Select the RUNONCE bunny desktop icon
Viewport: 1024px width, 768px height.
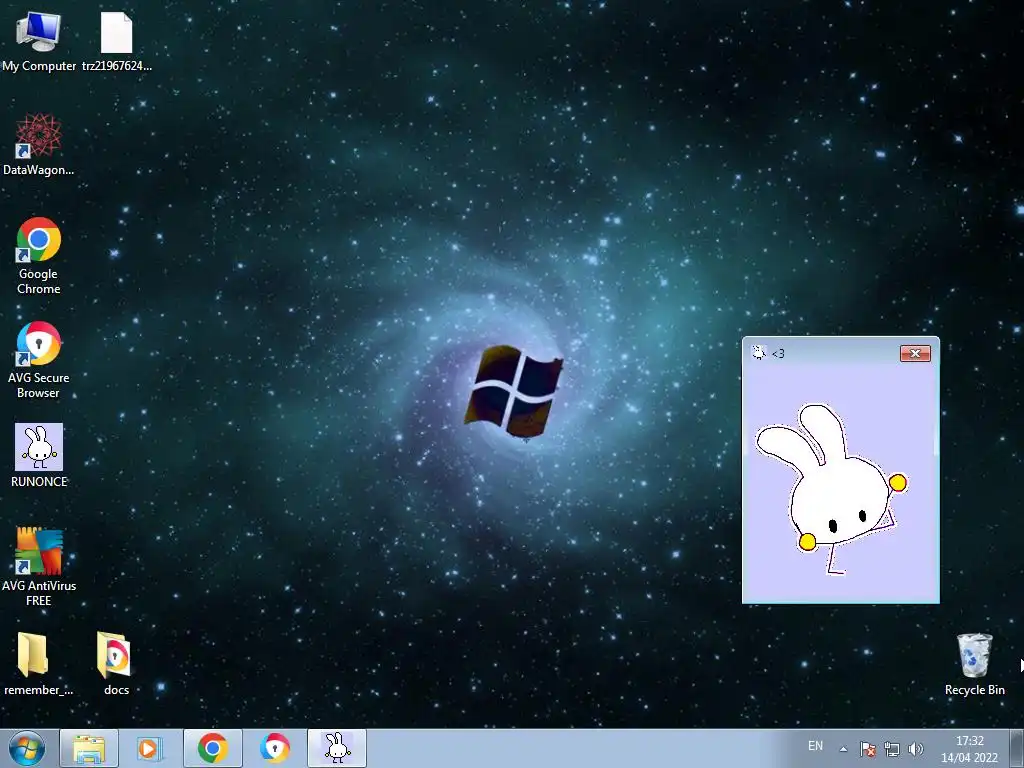pyautogui.click(x=39, y=456)
